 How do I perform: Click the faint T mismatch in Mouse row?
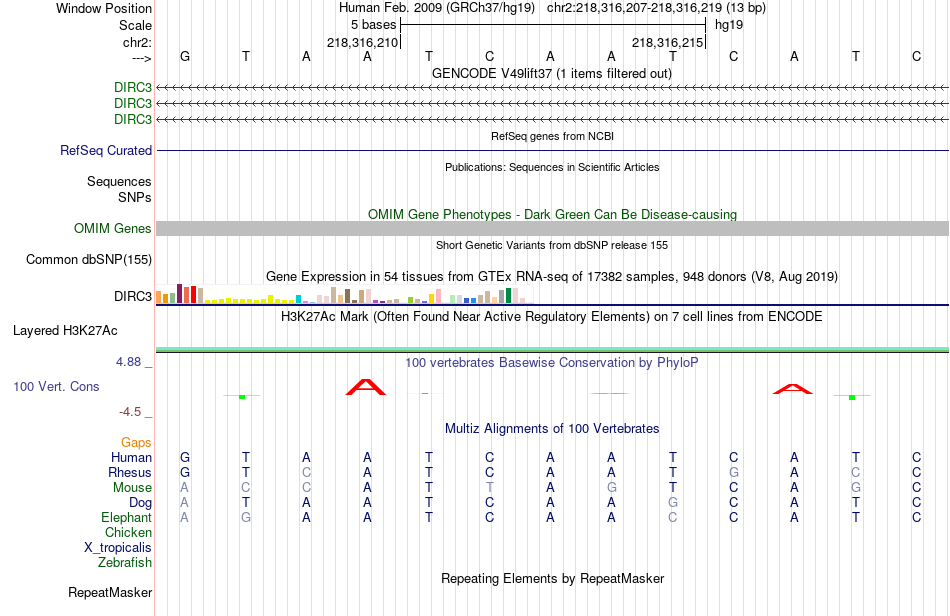click(x=490, y=488)
